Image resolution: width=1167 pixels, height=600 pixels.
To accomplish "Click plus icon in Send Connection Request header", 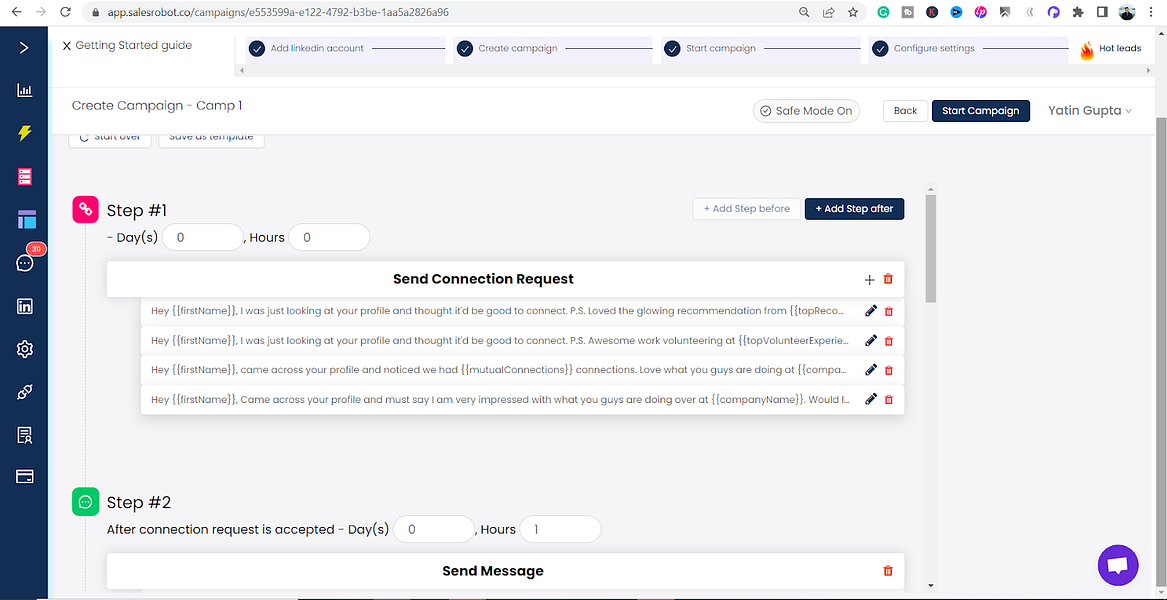I will (869, 280).
